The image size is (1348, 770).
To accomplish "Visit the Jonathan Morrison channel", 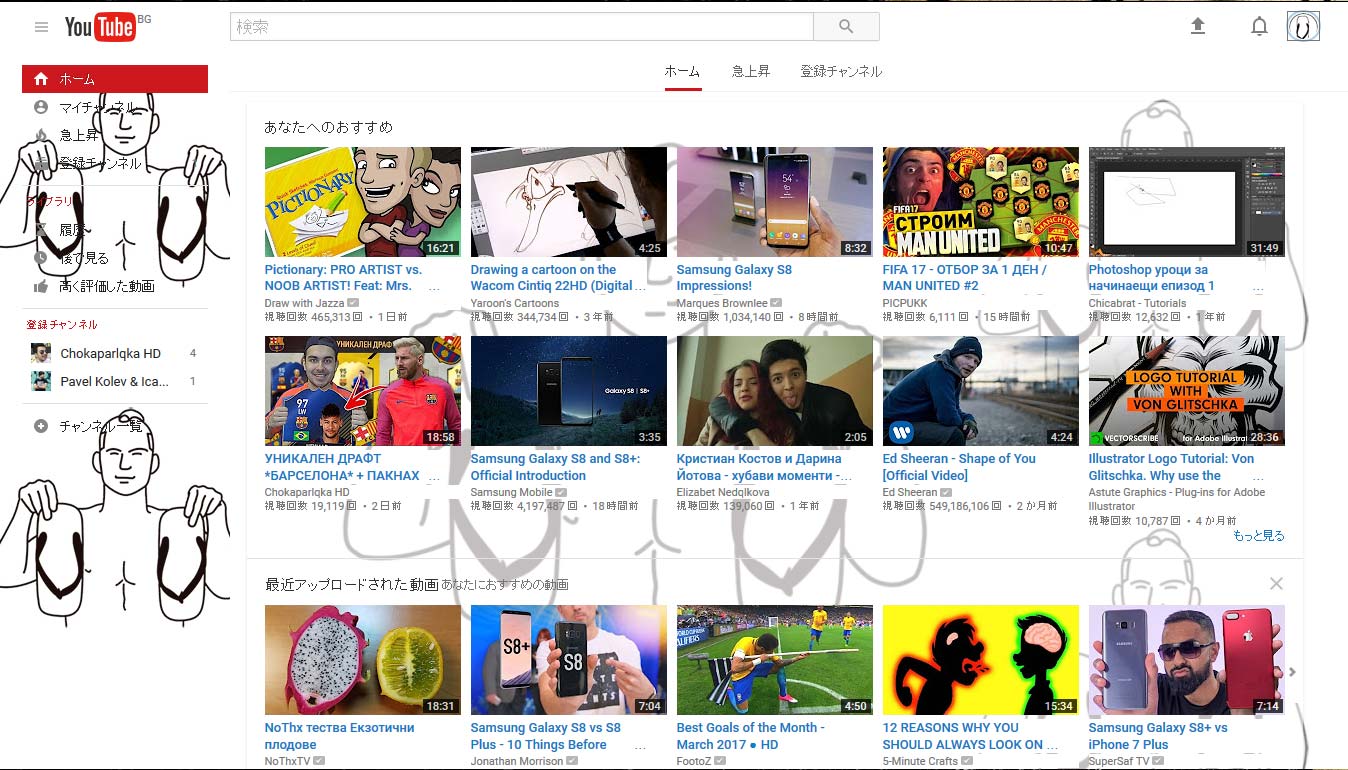I will point(516,761).
